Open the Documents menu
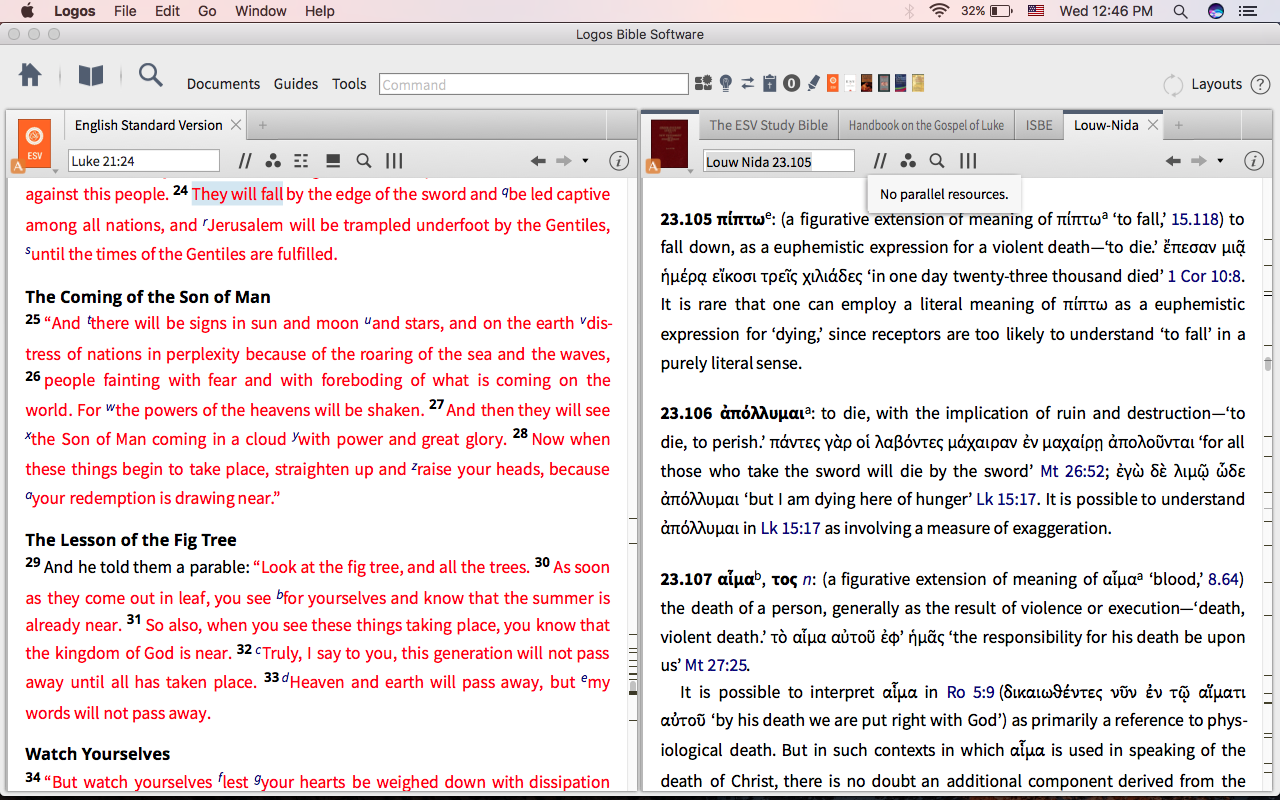1280x800 pixels. tap(223, 84)
